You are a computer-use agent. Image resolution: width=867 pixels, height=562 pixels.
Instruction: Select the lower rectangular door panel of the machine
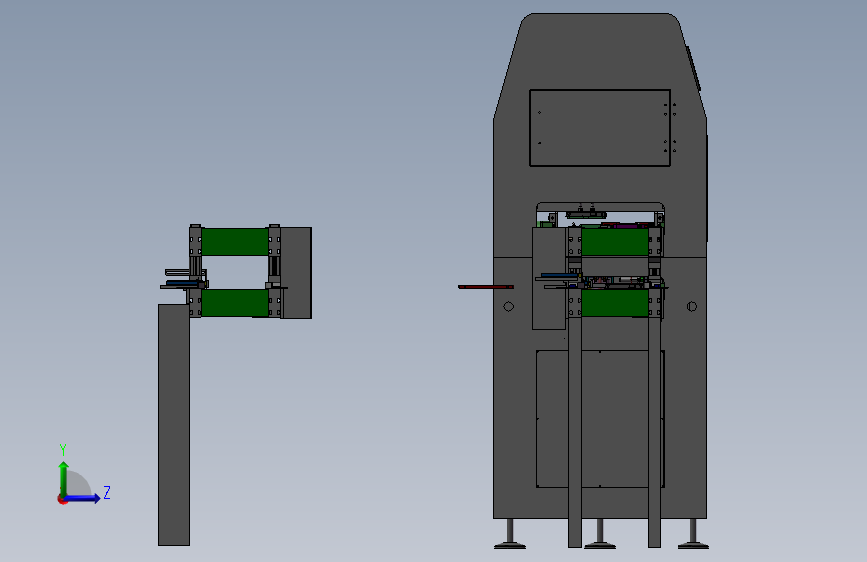click(600, 419)
